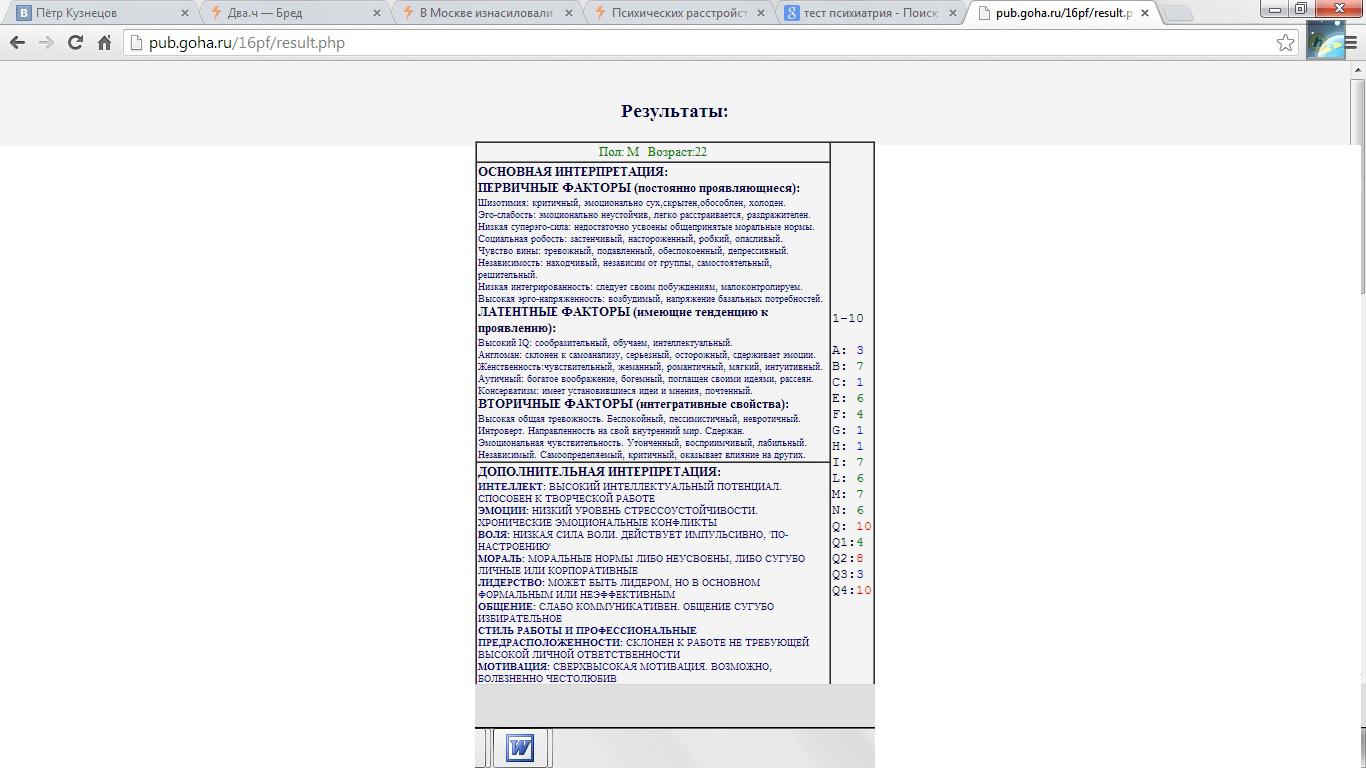Click the score row "Q4:10"
The height and width of the screenshot is (768, 1366).
[x=852, y=591]
